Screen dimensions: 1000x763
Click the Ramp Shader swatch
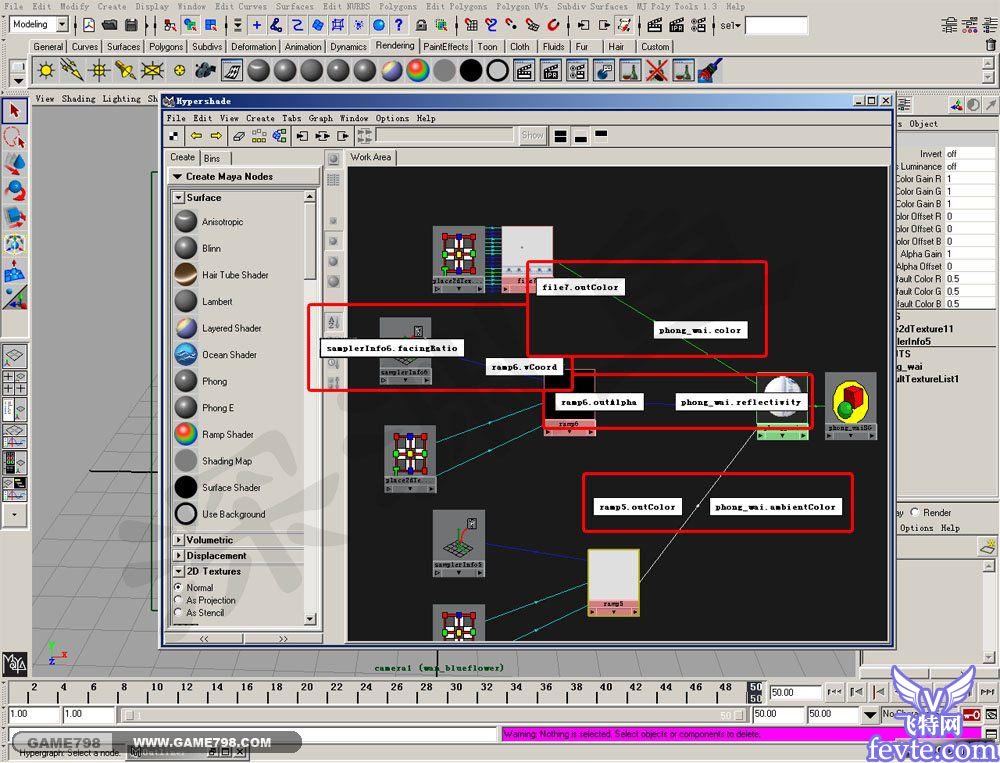point(186,435)
